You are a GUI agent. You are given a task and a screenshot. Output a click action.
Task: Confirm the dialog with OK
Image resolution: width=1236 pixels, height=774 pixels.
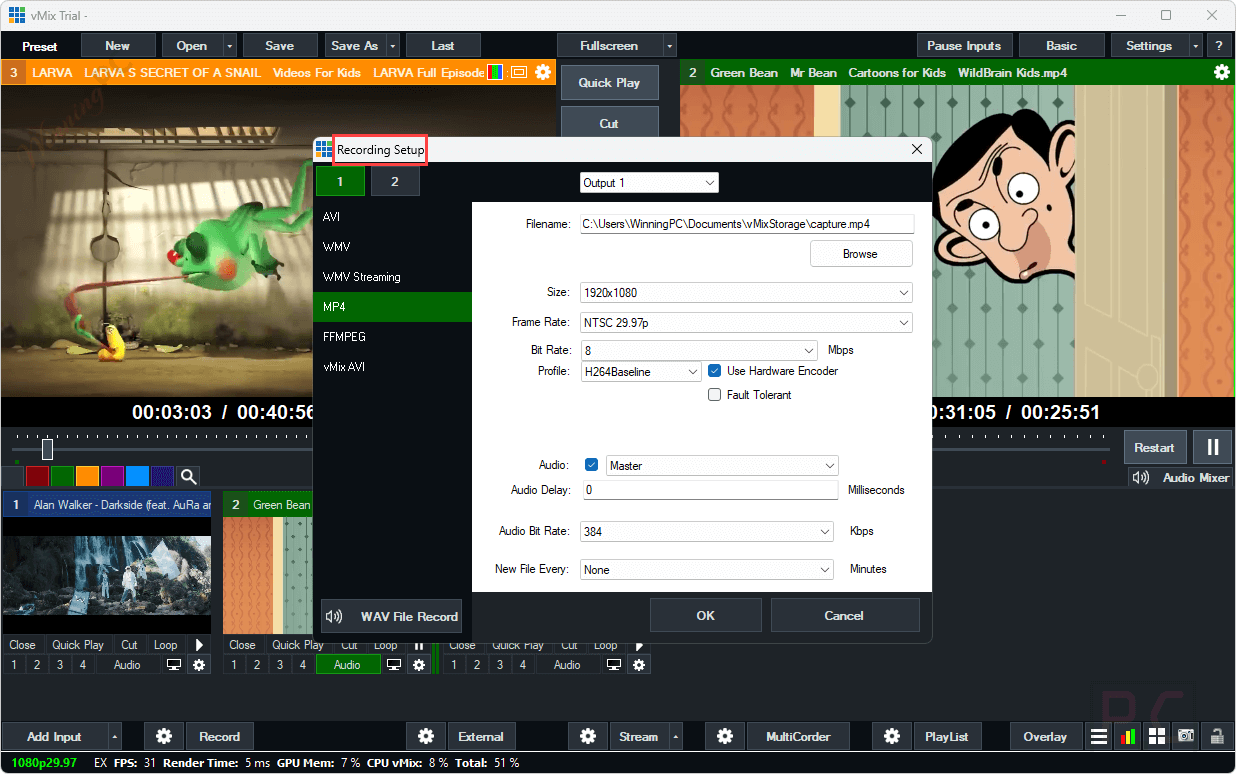(x=706, y=615)
